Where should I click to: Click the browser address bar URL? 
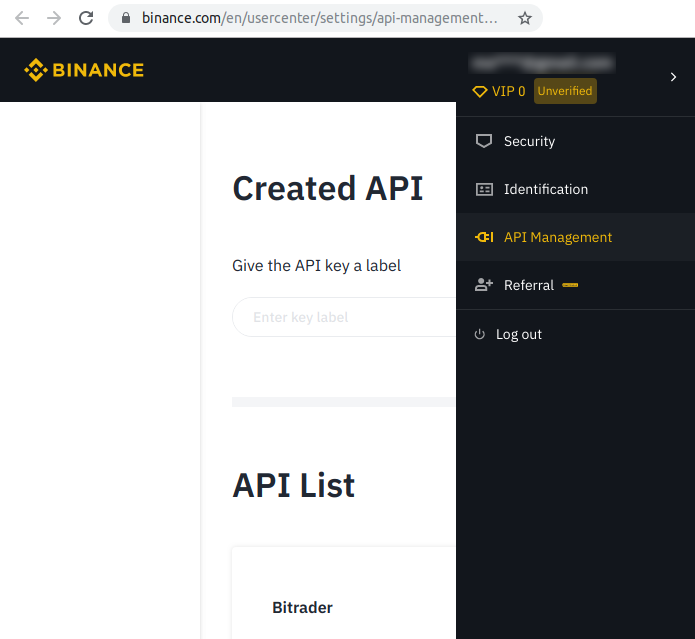tap(319, 18)
